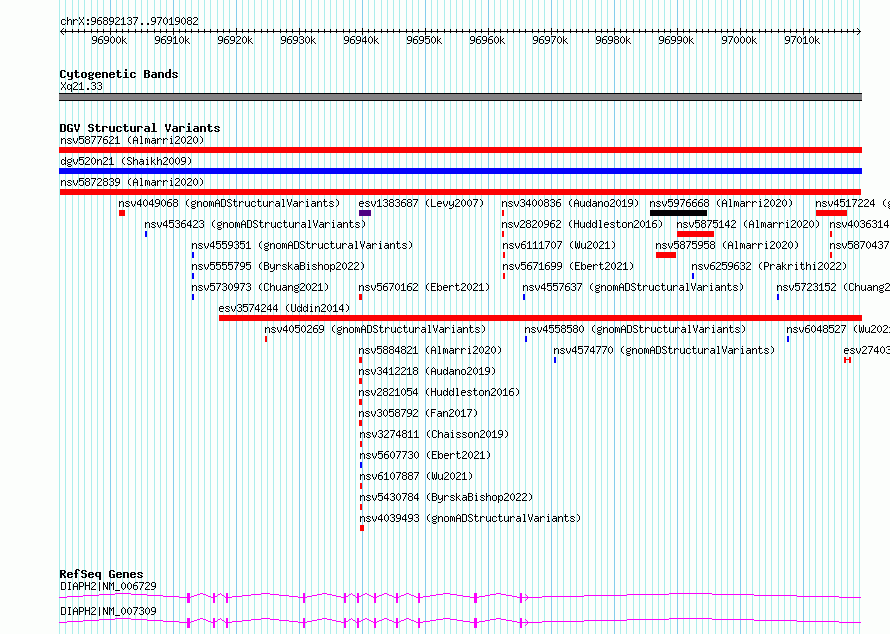The image size is (890, 634).
Task: Click the nsv5877621 (Almarri2020) variant label
Action: (132, 140)
